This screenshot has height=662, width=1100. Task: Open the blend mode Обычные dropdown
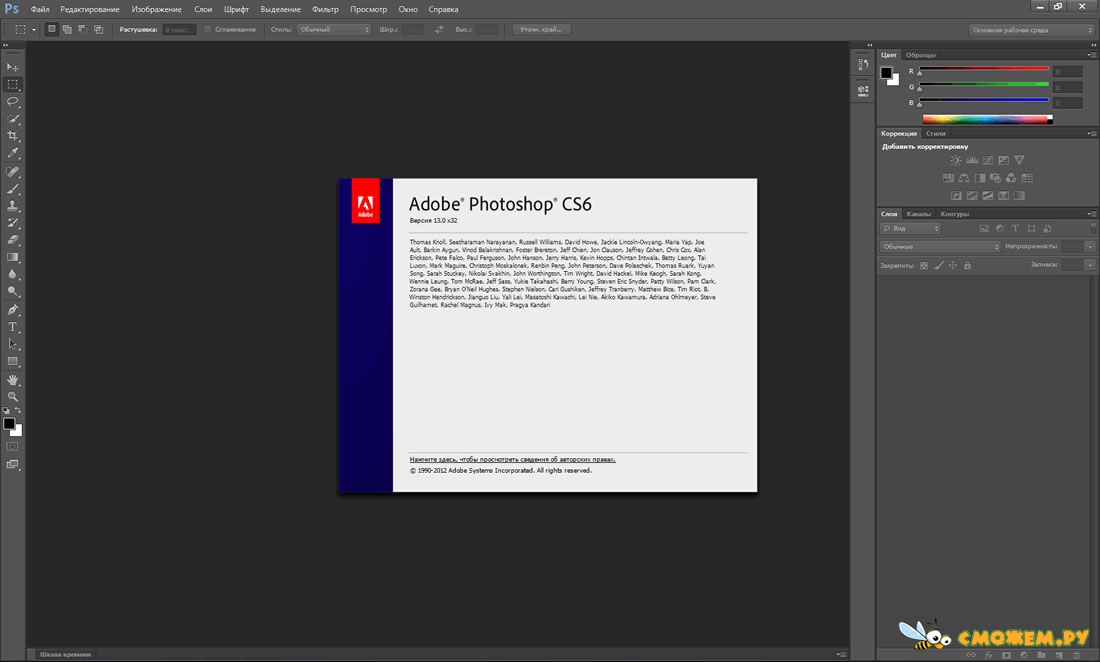click(x=940, y=247)
